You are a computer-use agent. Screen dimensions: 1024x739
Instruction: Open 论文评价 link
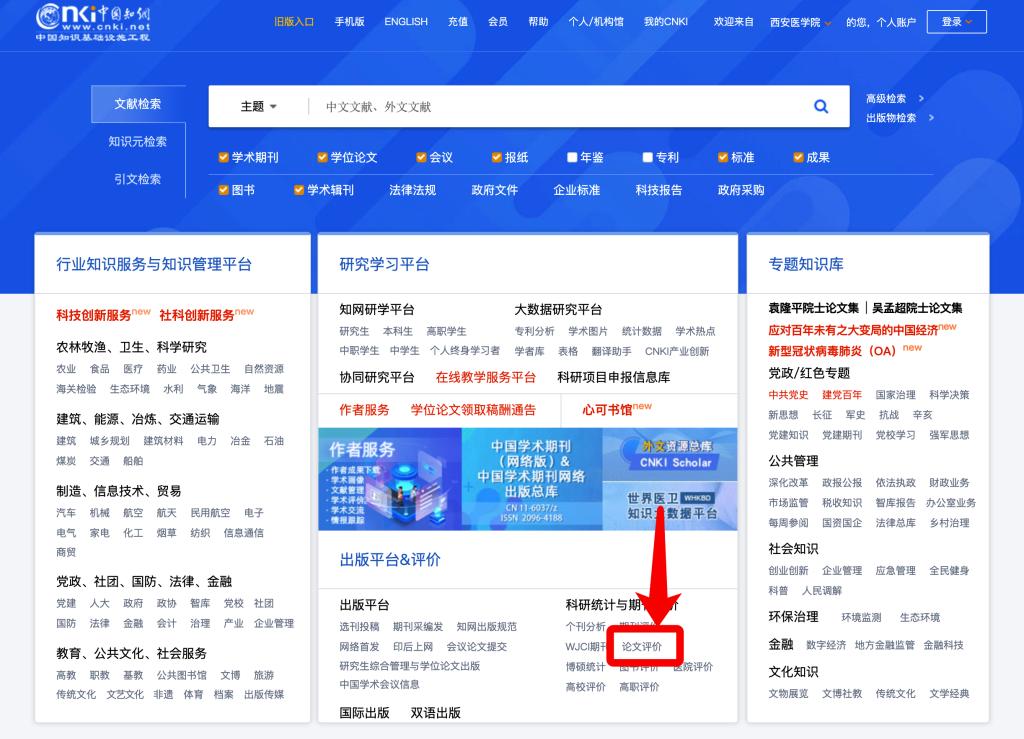click(x=641, y=646)
